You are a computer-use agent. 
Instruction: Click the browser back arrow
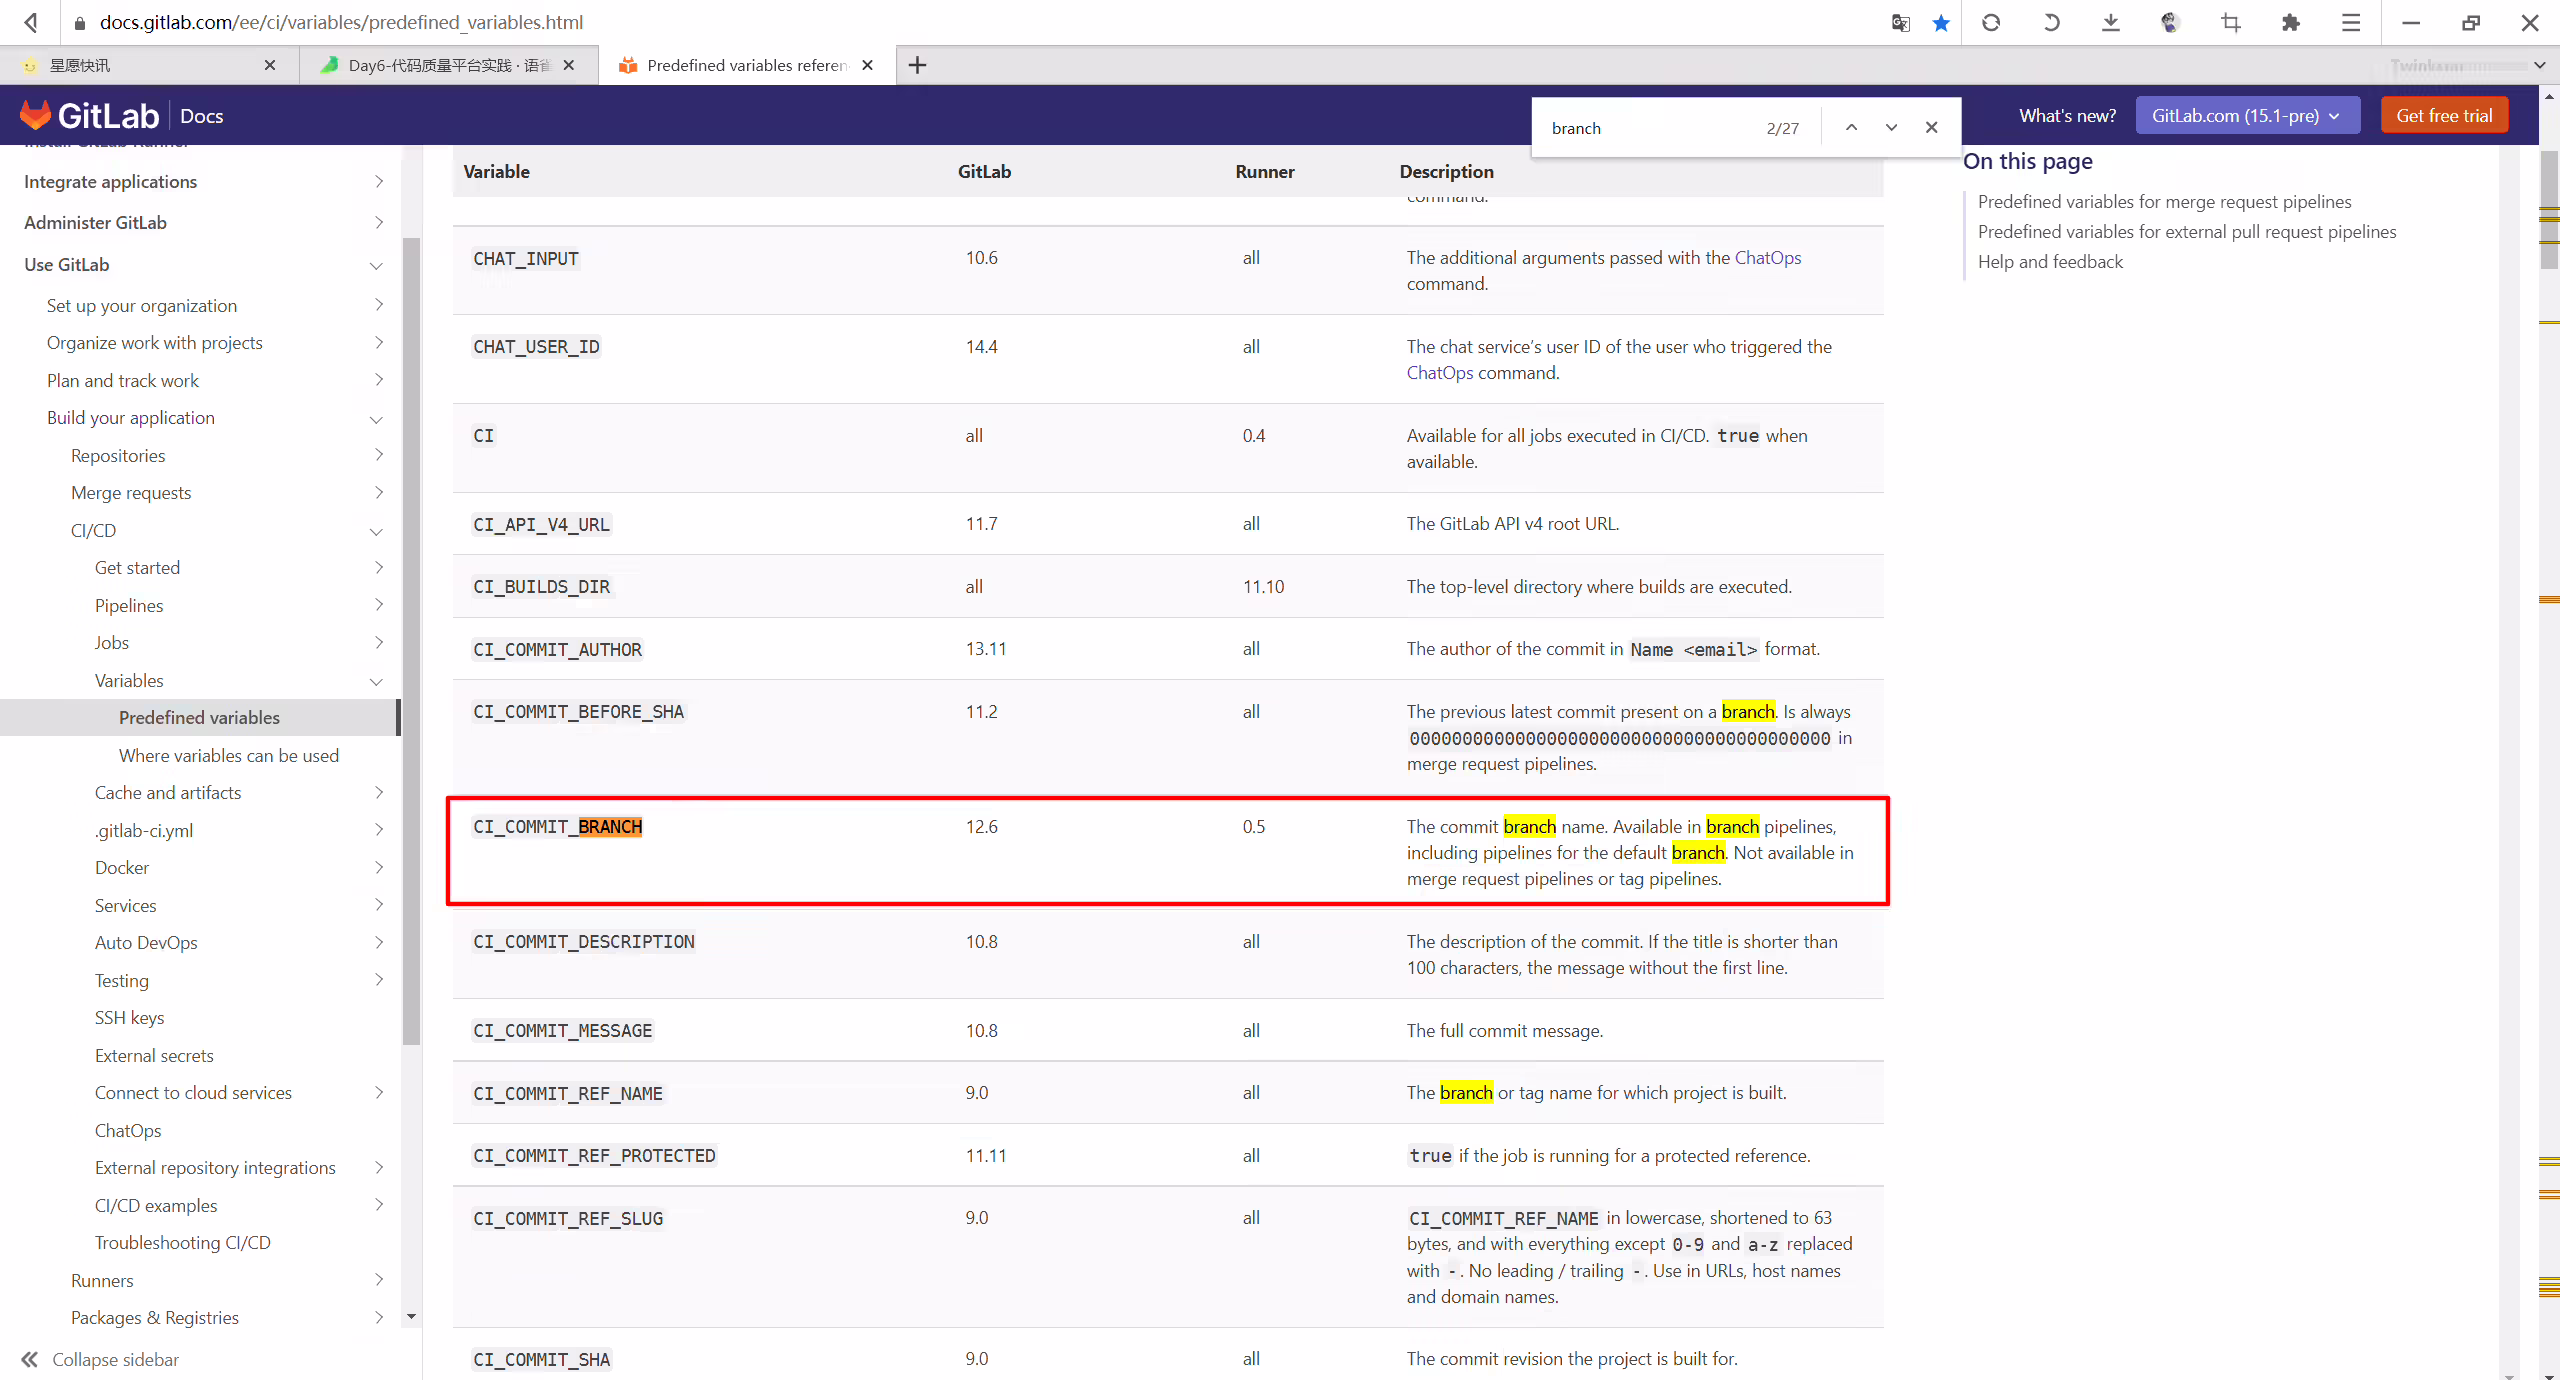pyautogui.click(x=31, y=22)
